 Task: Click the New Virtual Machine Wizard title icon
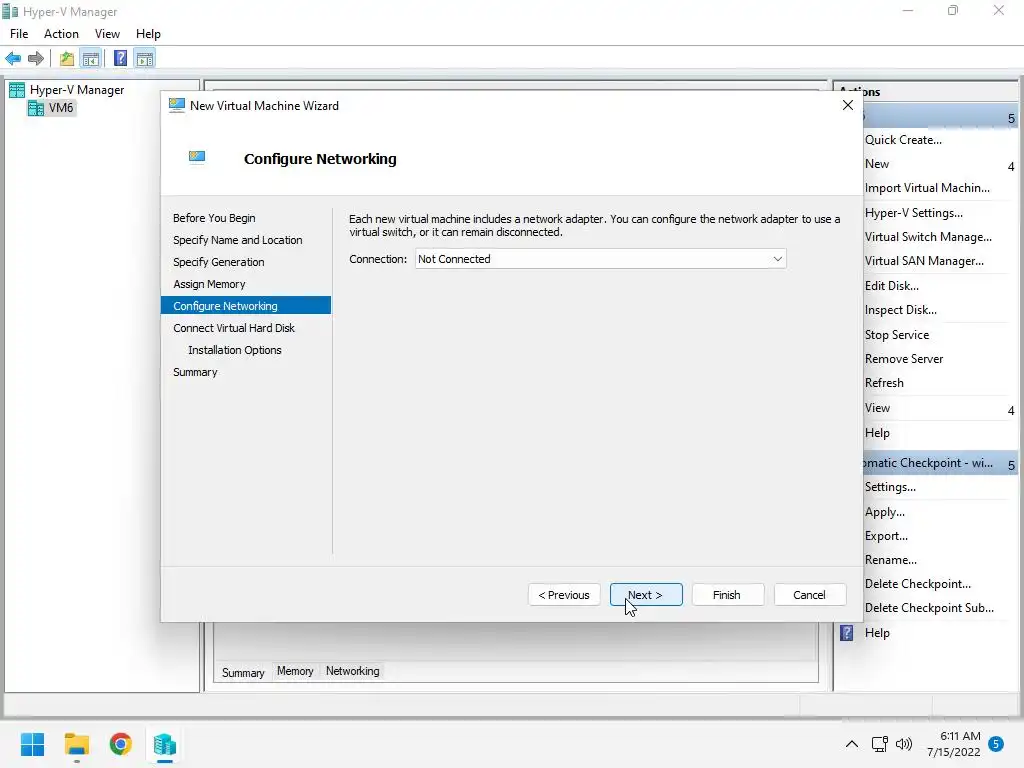tap(176, 105)
